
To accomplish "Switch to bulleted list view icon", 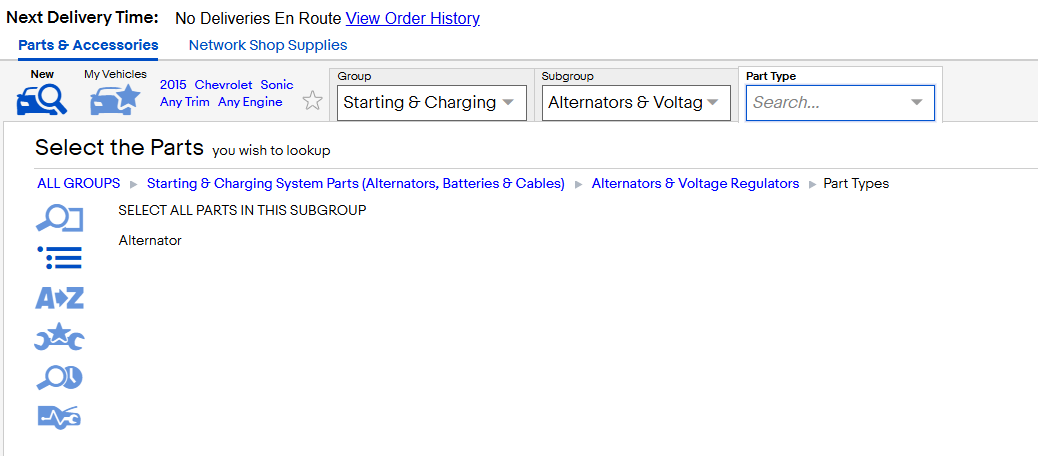I will [x=60, y=258].
